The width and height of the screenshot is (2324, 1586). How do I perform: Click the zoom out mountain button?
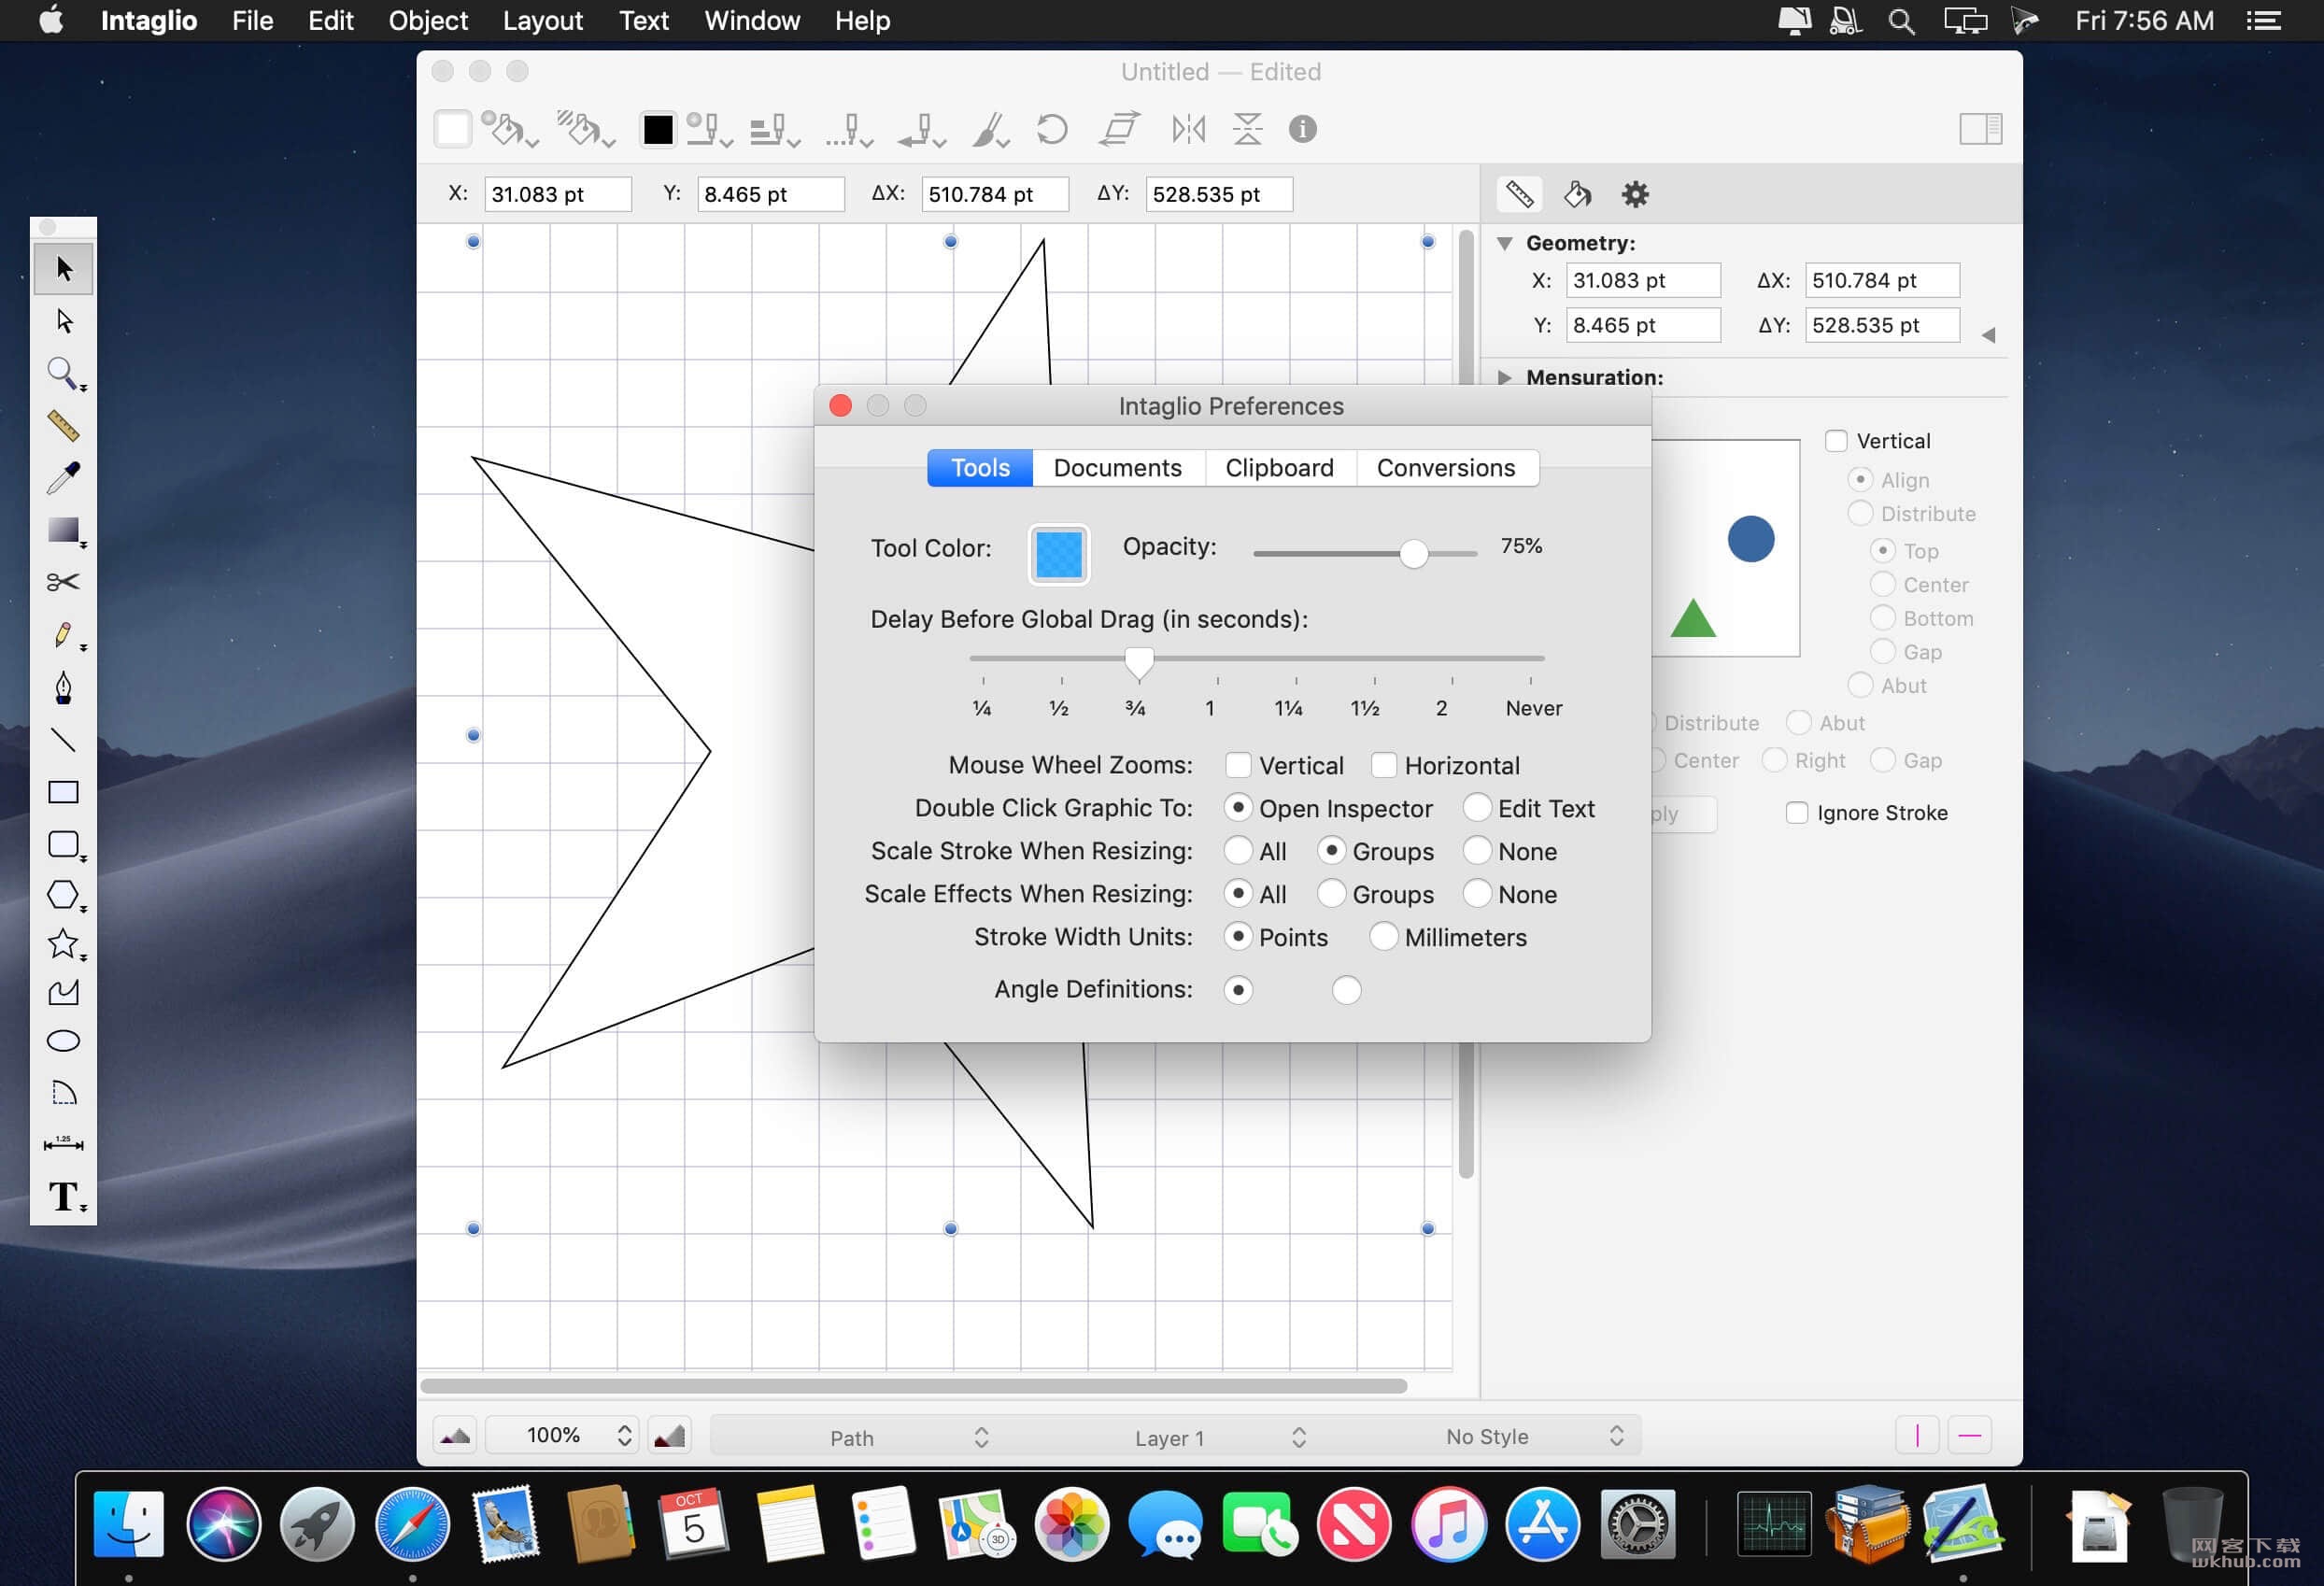coord(455,1436)
